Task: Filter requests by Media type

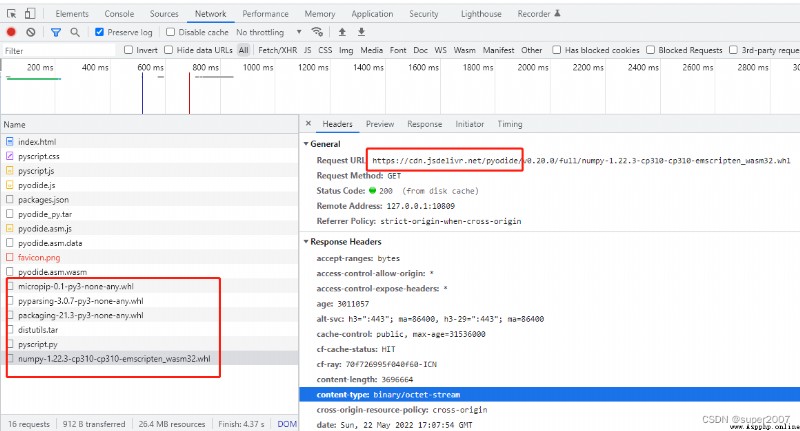Action: [371, 50]
